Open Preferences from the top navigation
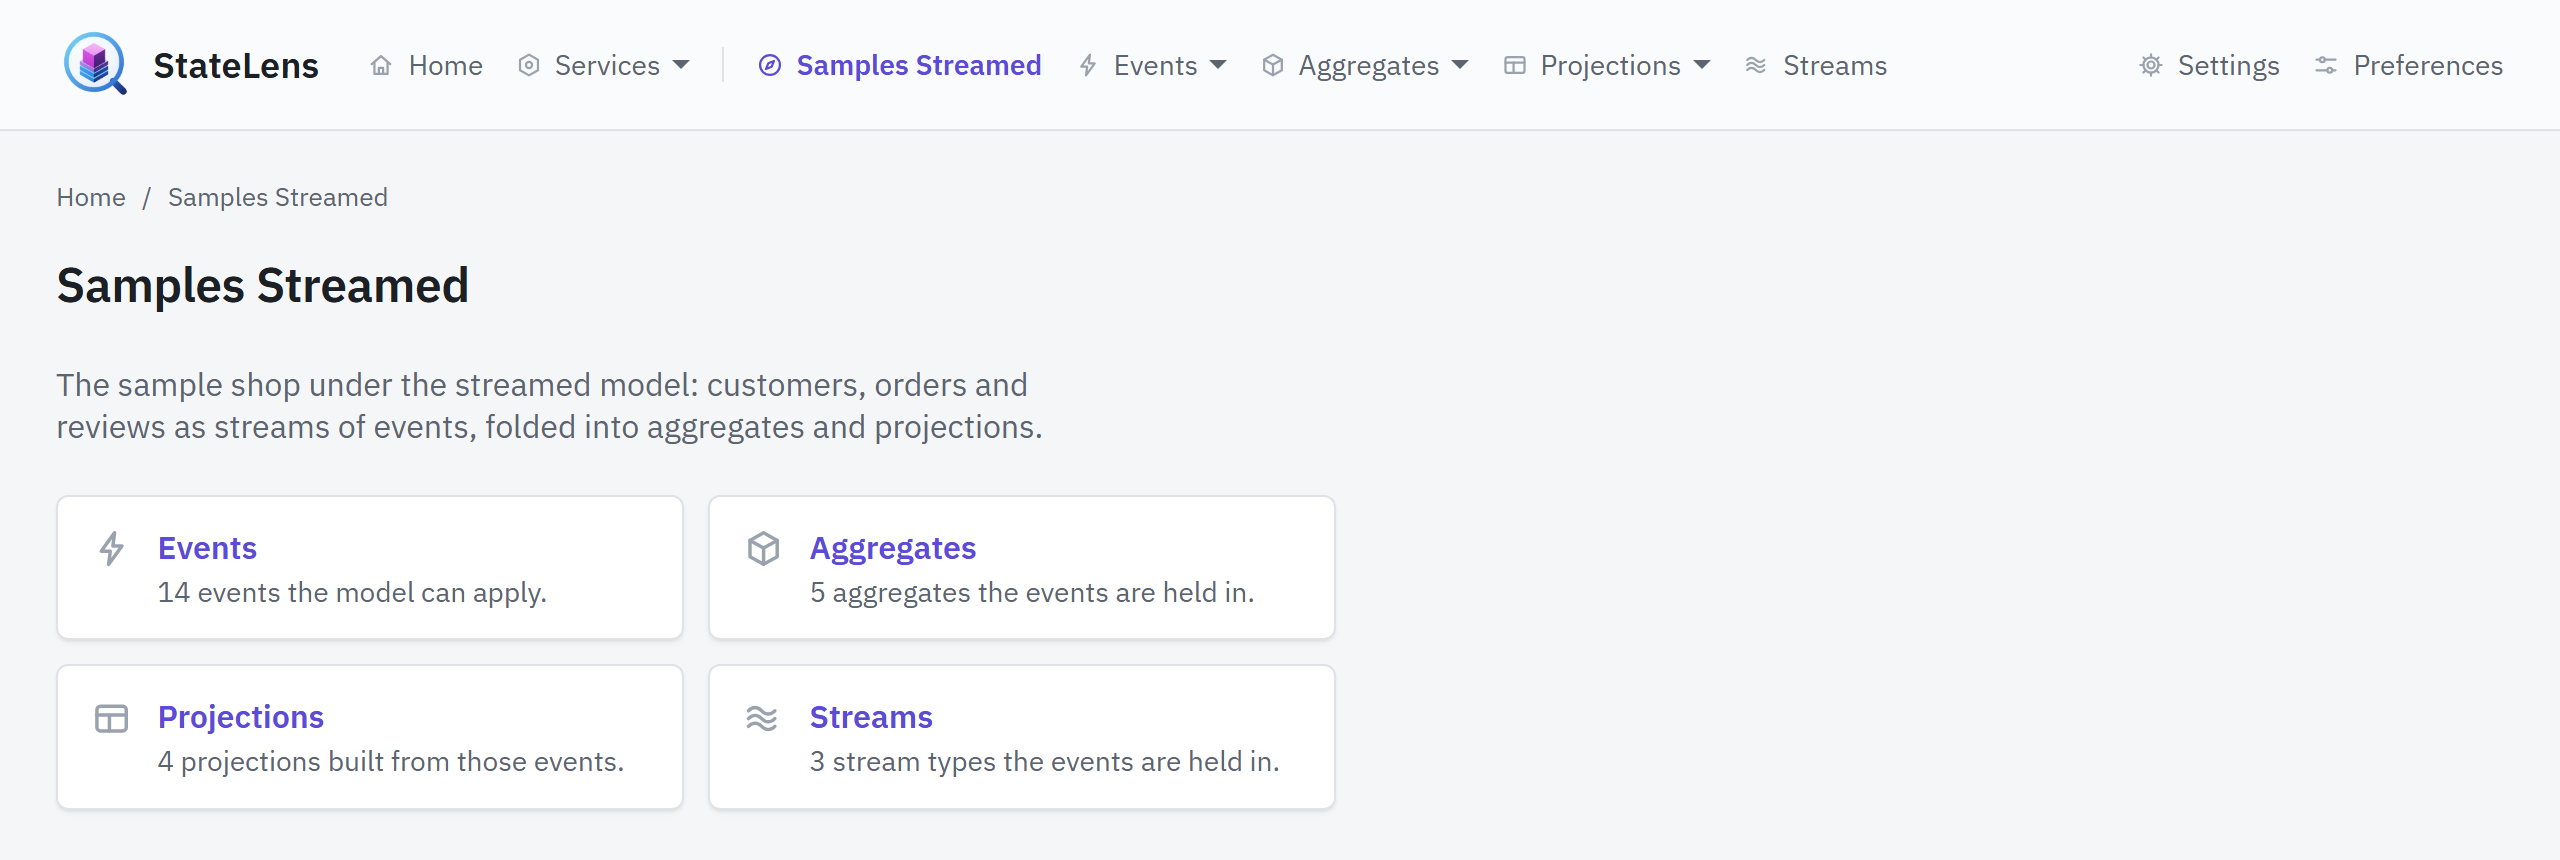The image size is (2560, 860). pos(2409,66)
